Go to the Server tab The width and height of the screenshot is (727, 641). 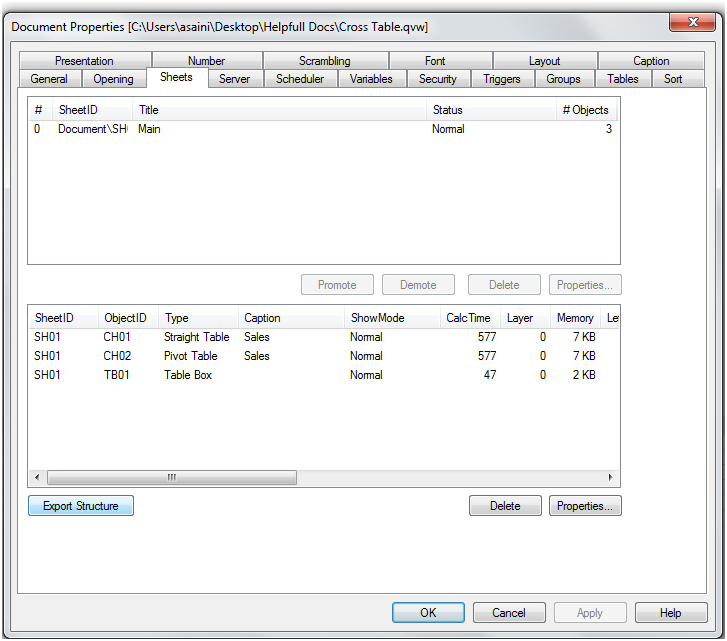point(234,79)
